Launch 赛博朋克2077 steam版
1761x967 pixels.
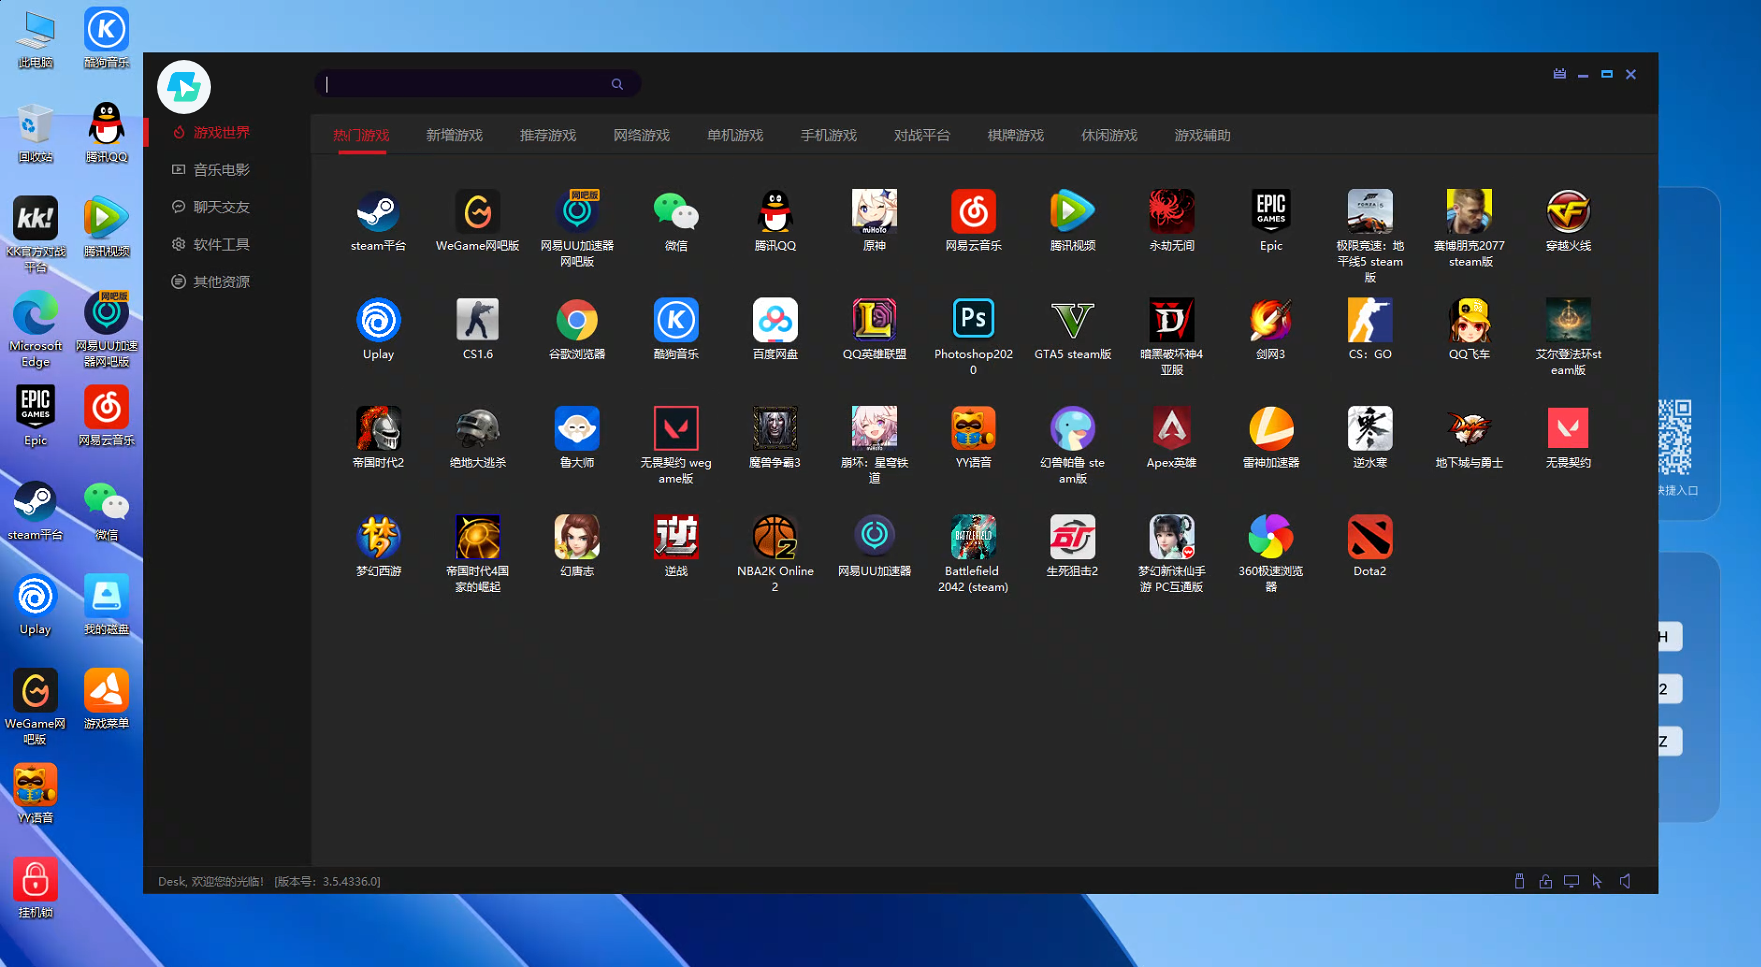pyautogui.click(x=1469, y=212)
